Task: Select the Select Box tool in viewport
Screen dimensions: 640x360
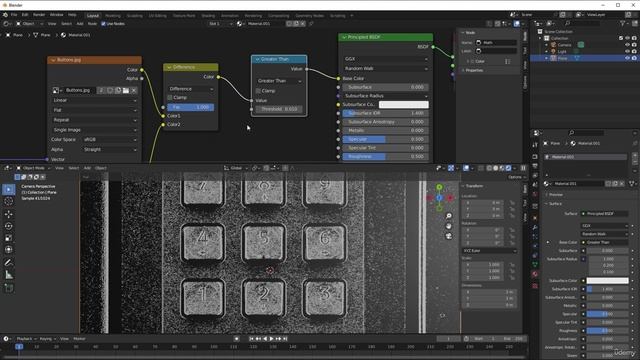Action: point(9,189)
